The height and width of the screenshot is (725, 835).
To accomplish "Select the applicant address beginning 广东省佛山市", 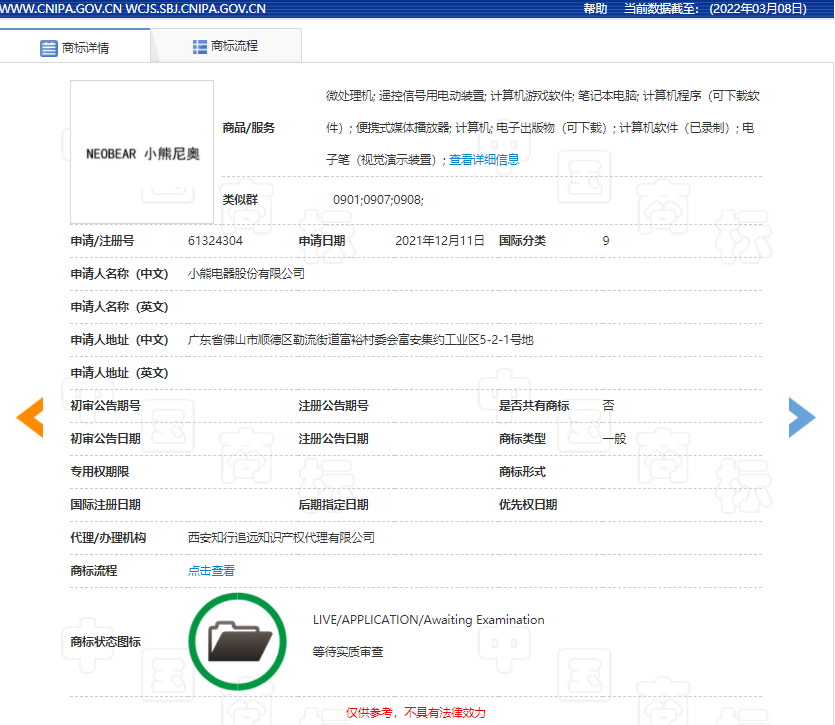I will click(361, 340).
